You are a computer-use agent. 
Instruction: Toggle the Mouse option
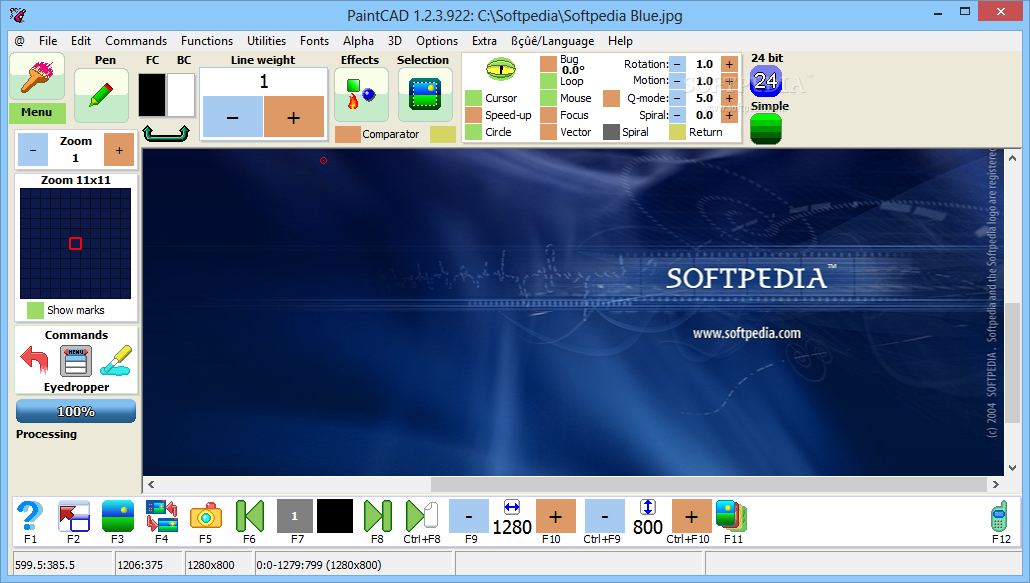(549, 98)
